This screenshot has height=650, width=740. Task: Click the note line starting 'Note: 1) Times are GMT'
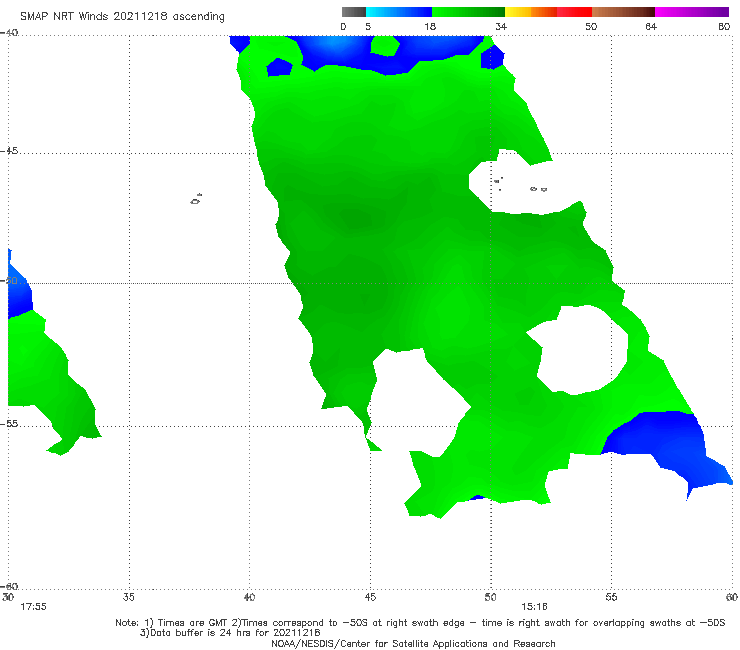(x=420, y=623)
